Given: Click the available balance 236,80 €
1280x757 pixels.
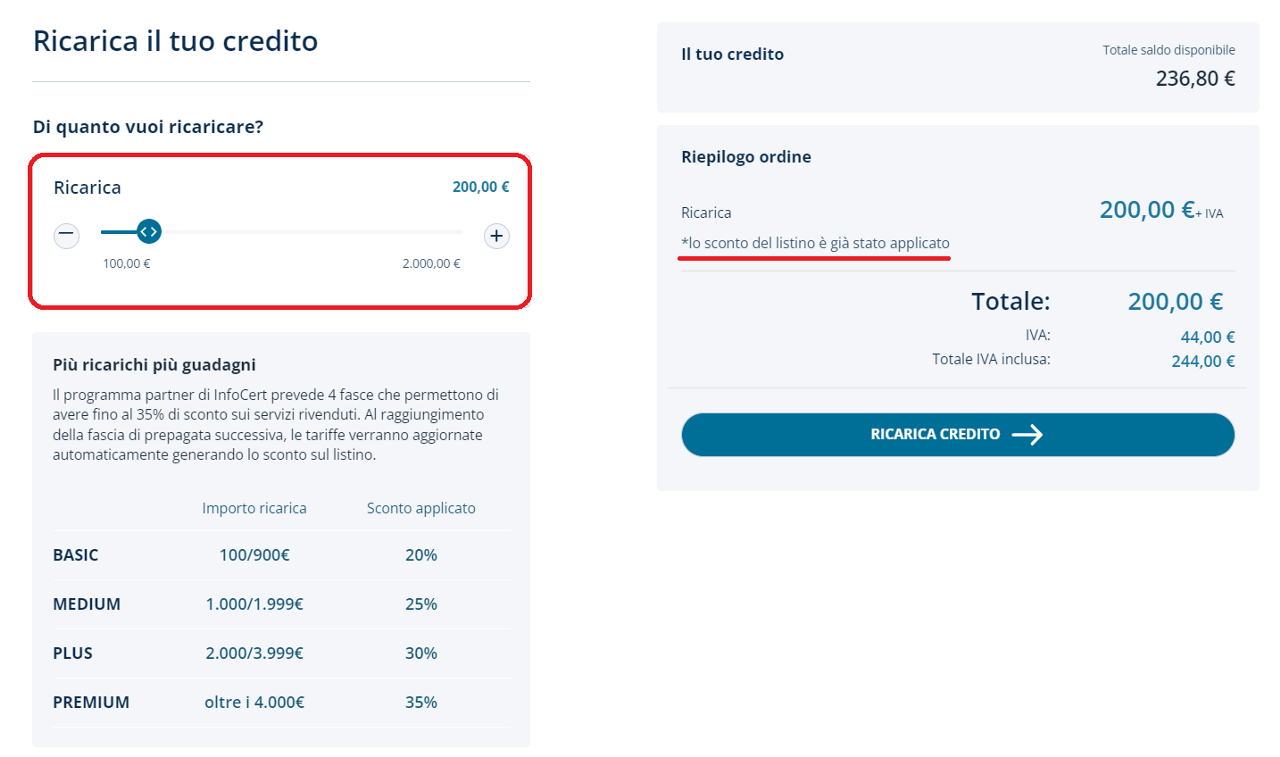Looking at the screenshot, I should pos(1195,78).
